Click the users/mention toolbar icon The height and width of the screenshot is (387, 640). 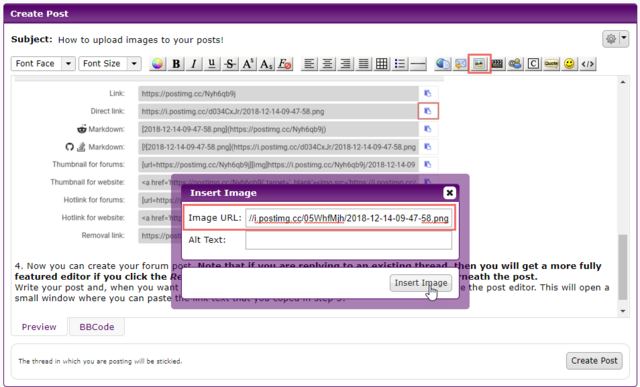(515, 64)
